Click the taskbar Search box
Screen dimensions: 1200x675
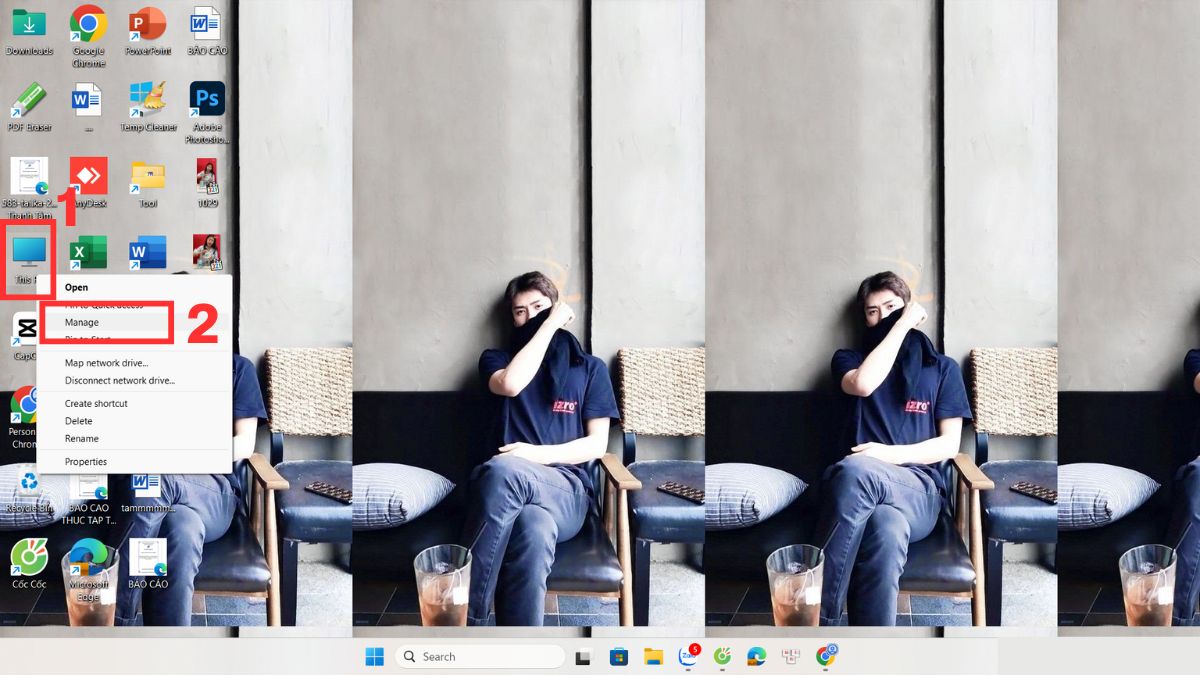point(480,657)
